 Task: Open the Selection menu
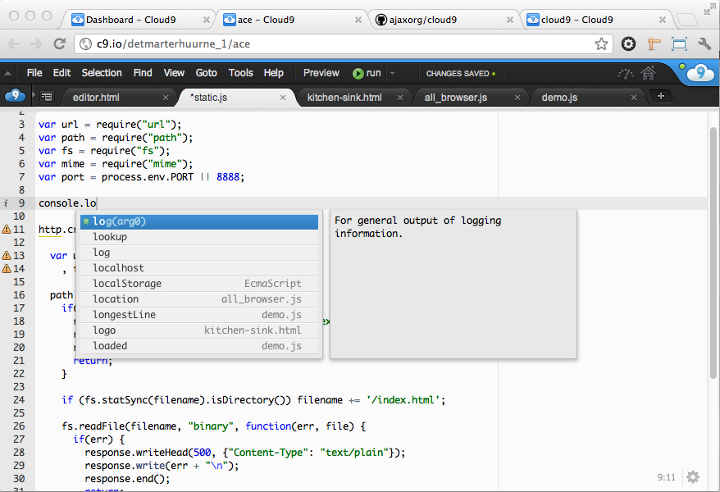click(x=101, y=73)
